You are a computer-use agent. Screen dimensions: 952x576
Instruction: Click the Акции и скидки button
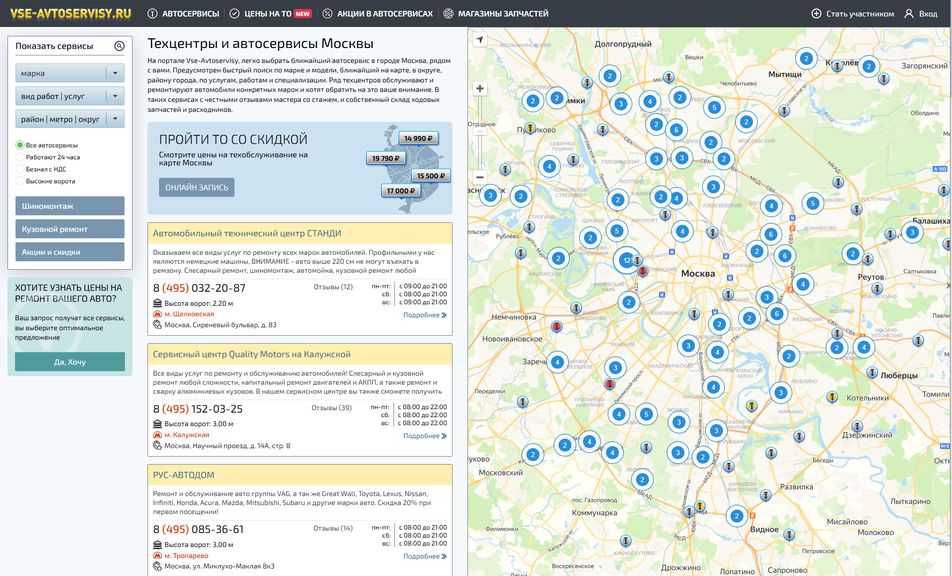point(70,252)
